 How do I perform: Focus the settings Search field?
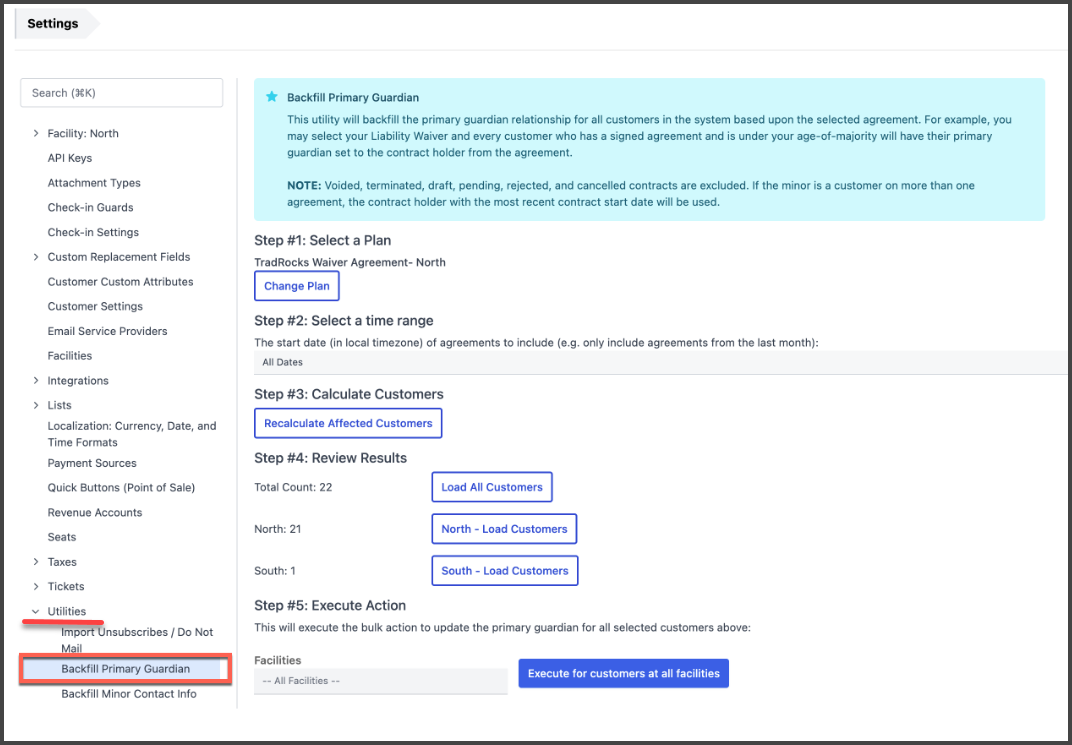tap(121, 93)
